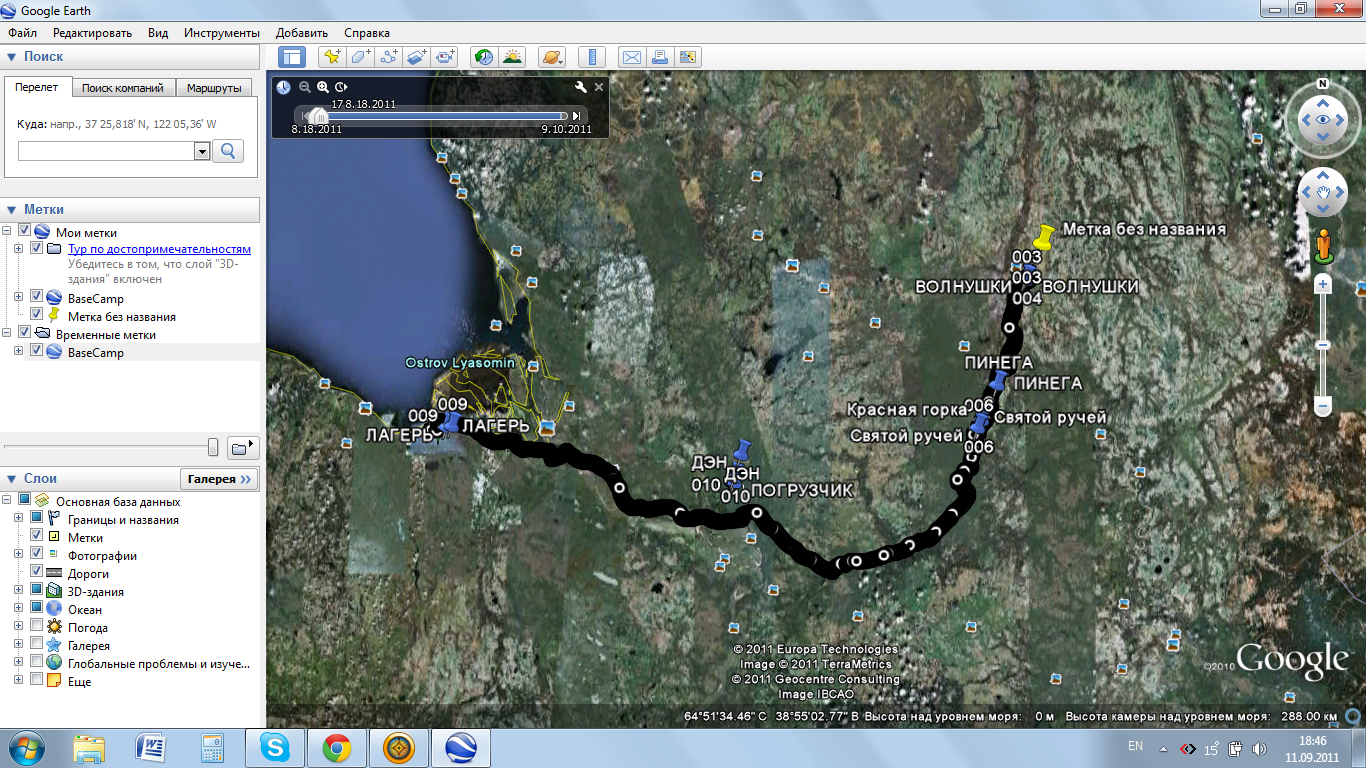Uncheck the Дороги layer checkbox
The height and width of the screenshot is (768, 1366).
click(x=37, y=574)
